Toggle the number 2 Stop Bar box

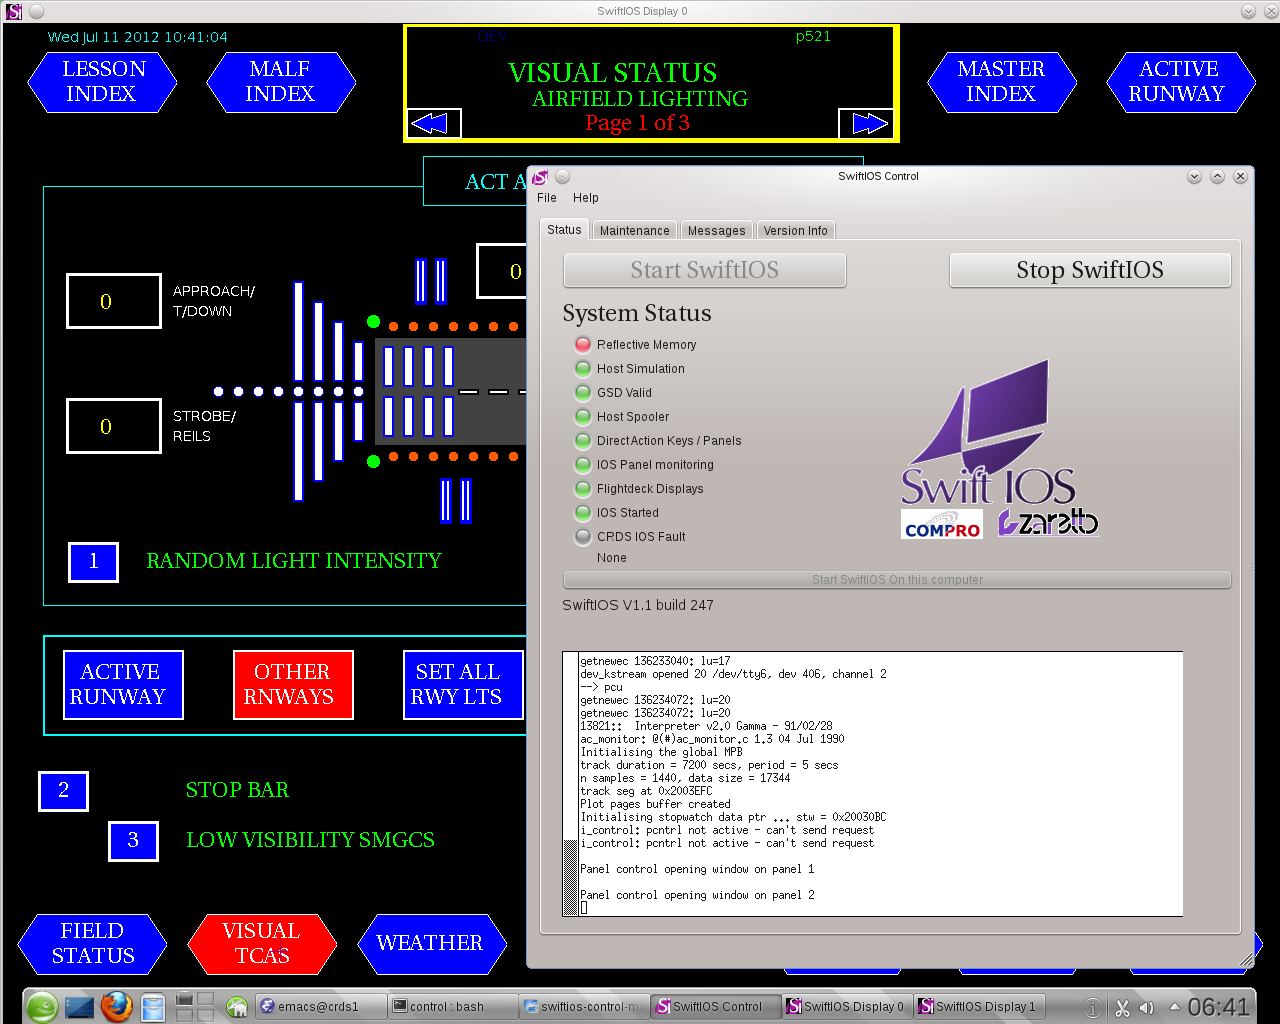64,791
